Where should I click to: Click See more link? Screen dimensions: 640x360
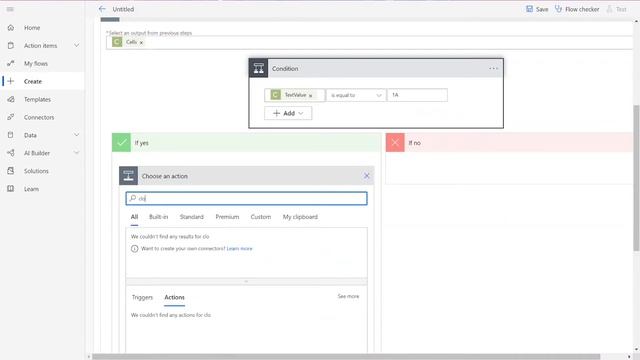point(348,296)
